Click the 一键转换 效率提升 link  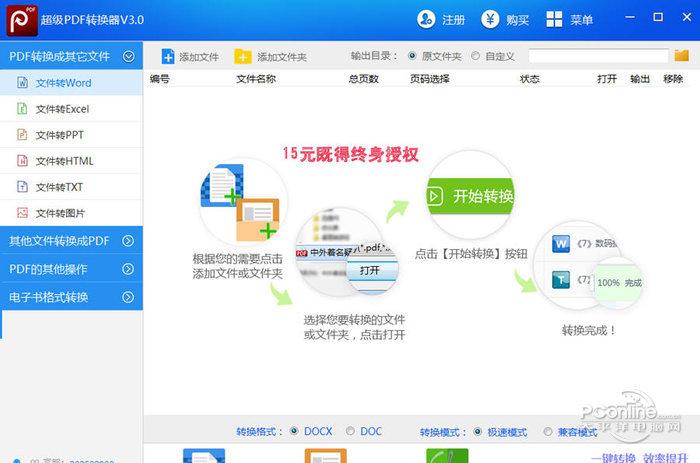[640, 458]
